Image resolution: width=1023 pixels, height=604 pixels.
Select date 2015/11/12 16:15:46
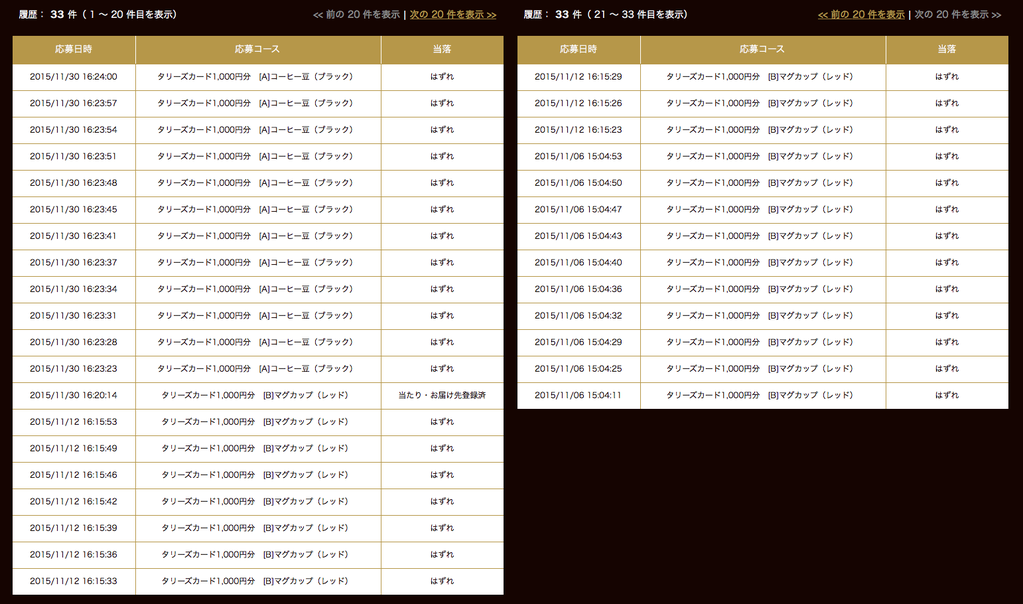coord(74,475)
